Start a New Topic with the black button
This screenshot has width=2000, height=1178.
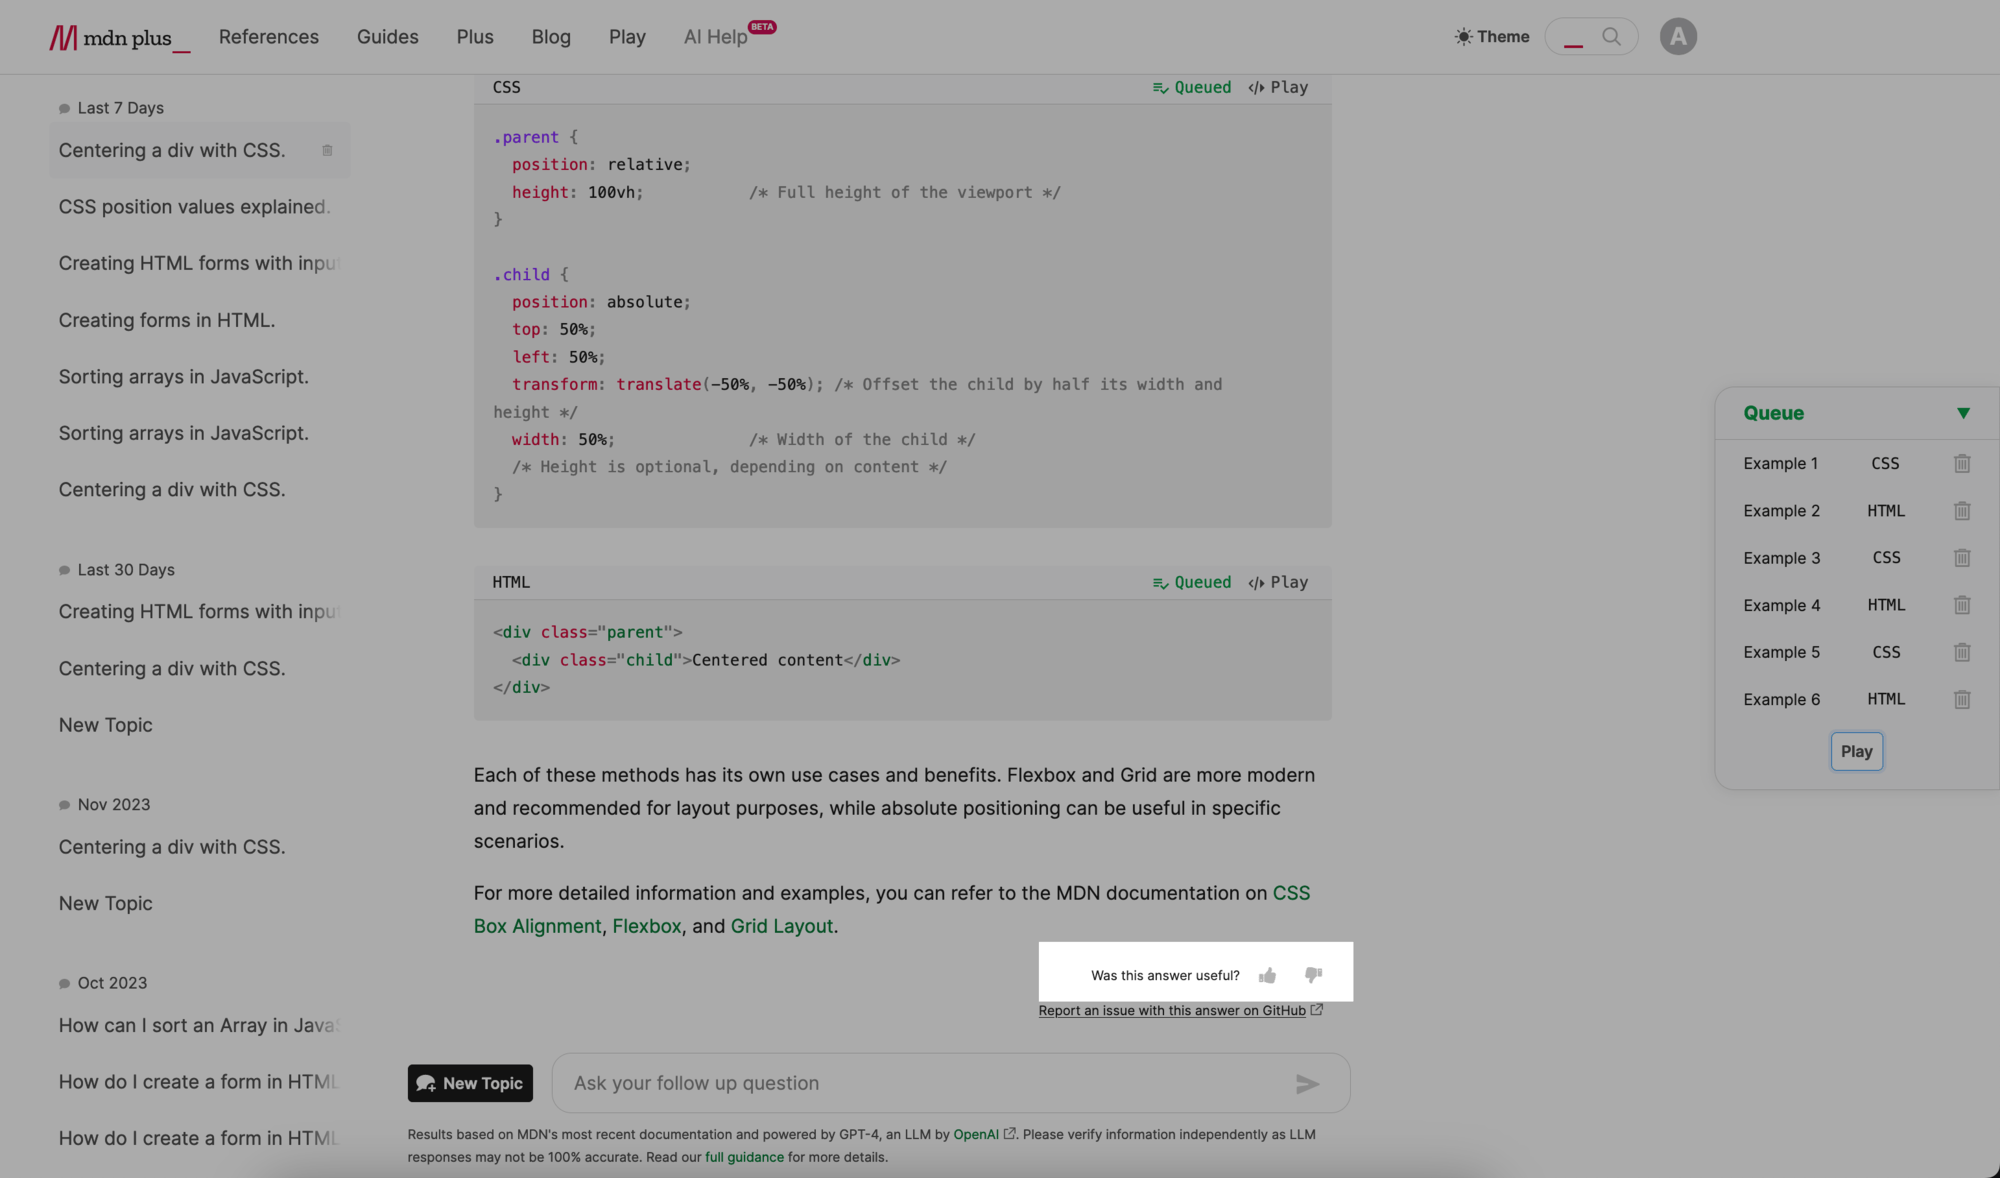click(x=470, y=1083)
